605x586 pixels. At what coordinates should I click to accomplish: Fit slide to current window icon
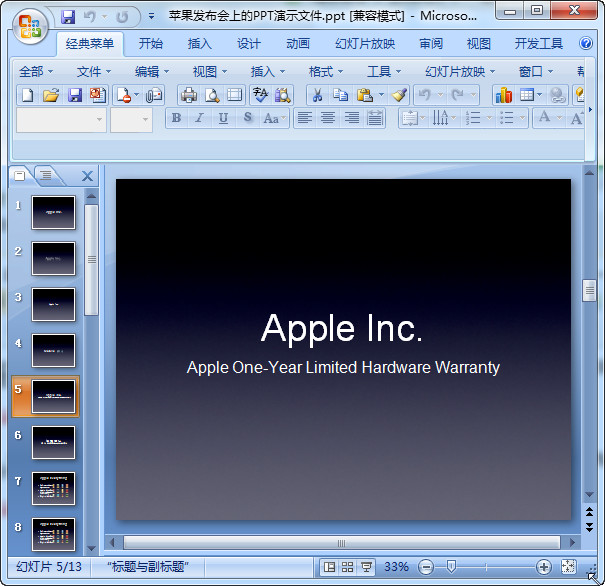[568, 567]
